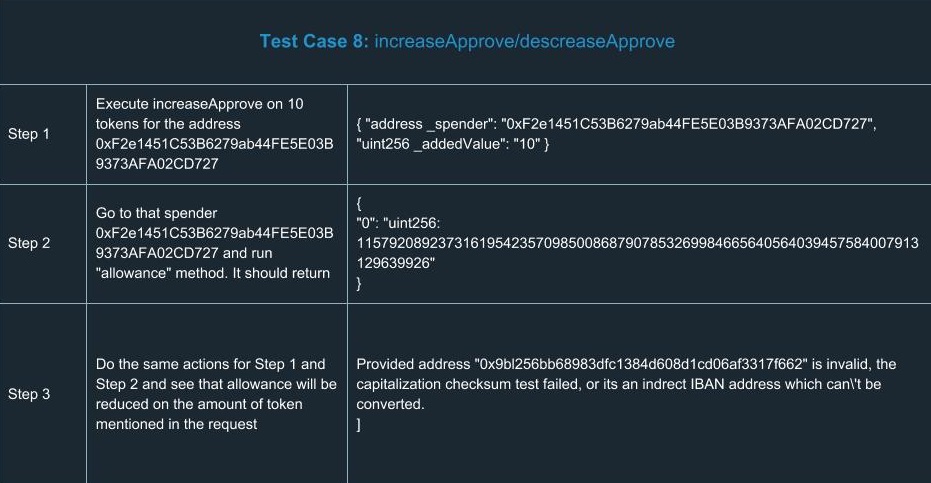Screen dimensions: 931x483
Task: Click the "uint256 _addedValue": "10" line
Action: [453, 145]
